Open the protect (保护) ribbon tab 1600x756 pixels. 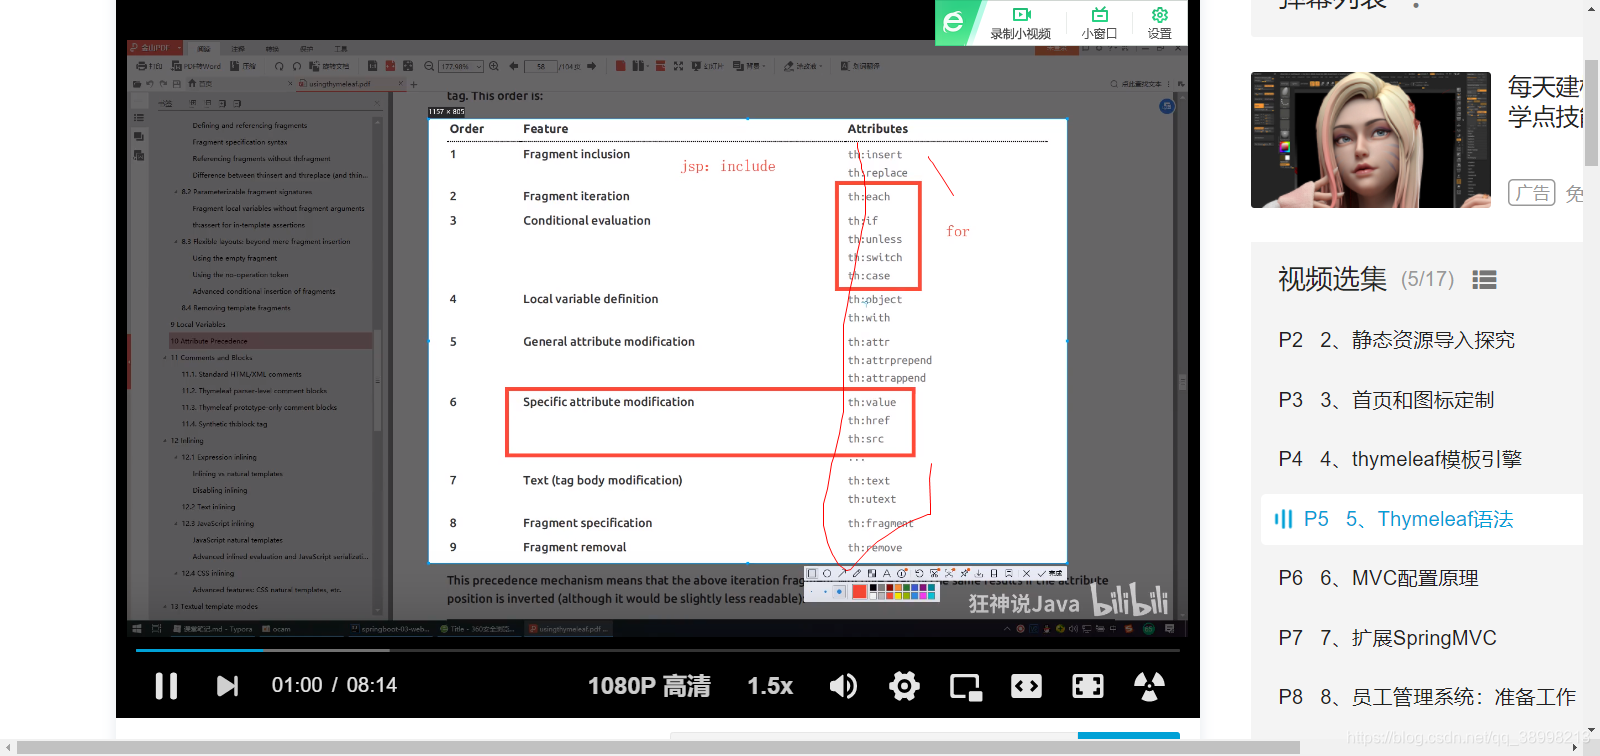(x=306, y=48)
